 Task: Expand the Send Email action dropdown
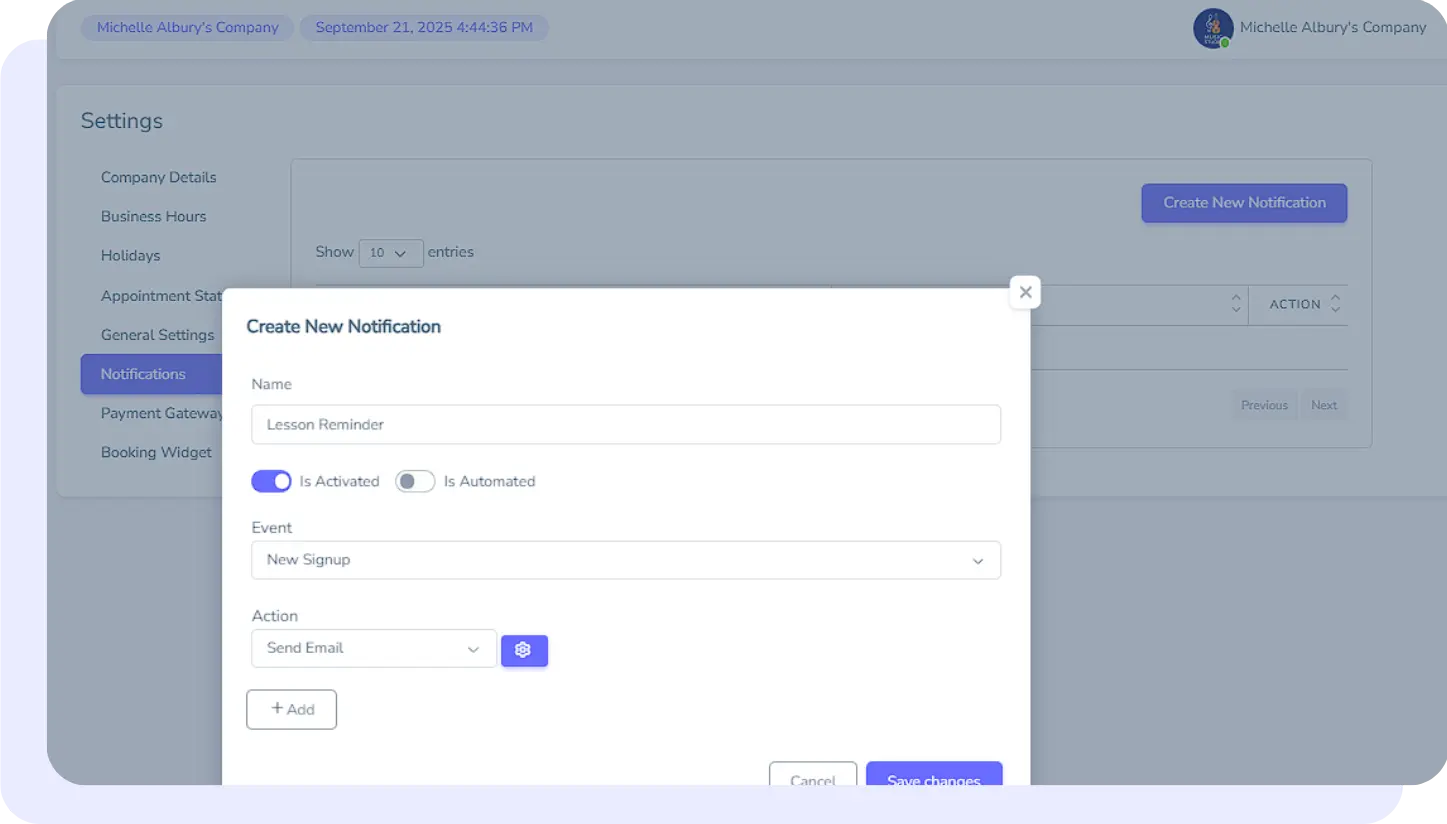[373, 648]
